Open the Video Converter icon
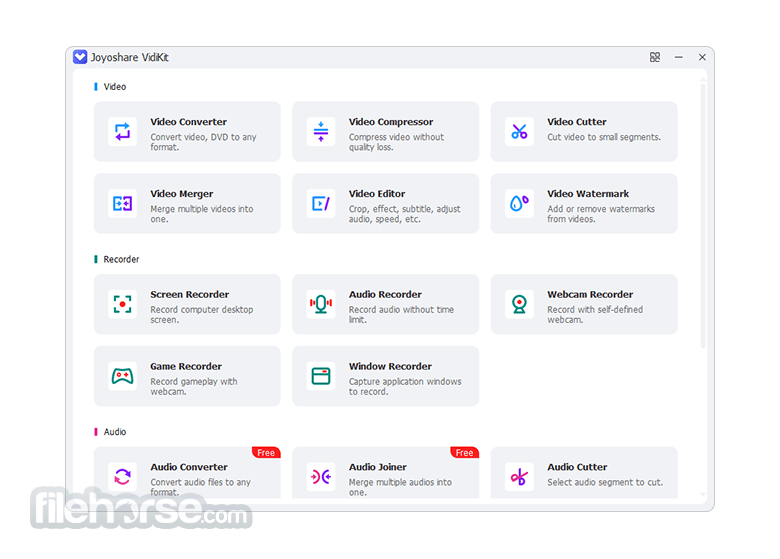The height and width of the screenshot is (559, 780). [122, 132]
